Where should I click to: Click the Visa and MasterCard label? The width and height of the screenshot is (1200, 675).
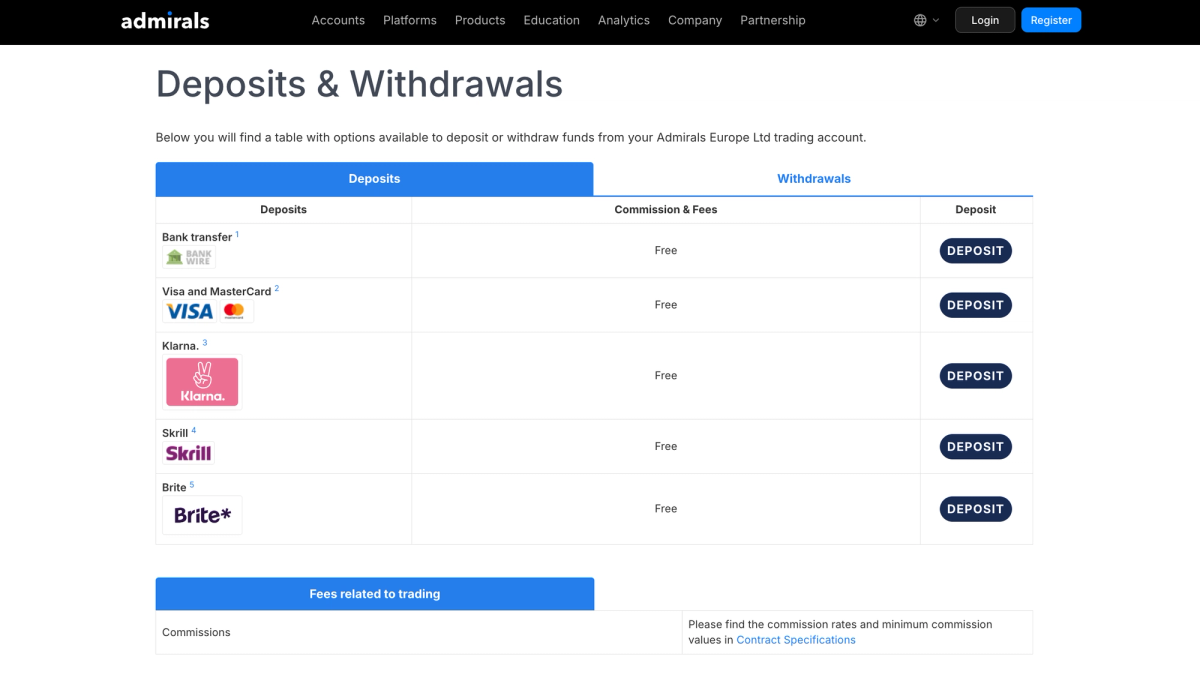(217, 292)
